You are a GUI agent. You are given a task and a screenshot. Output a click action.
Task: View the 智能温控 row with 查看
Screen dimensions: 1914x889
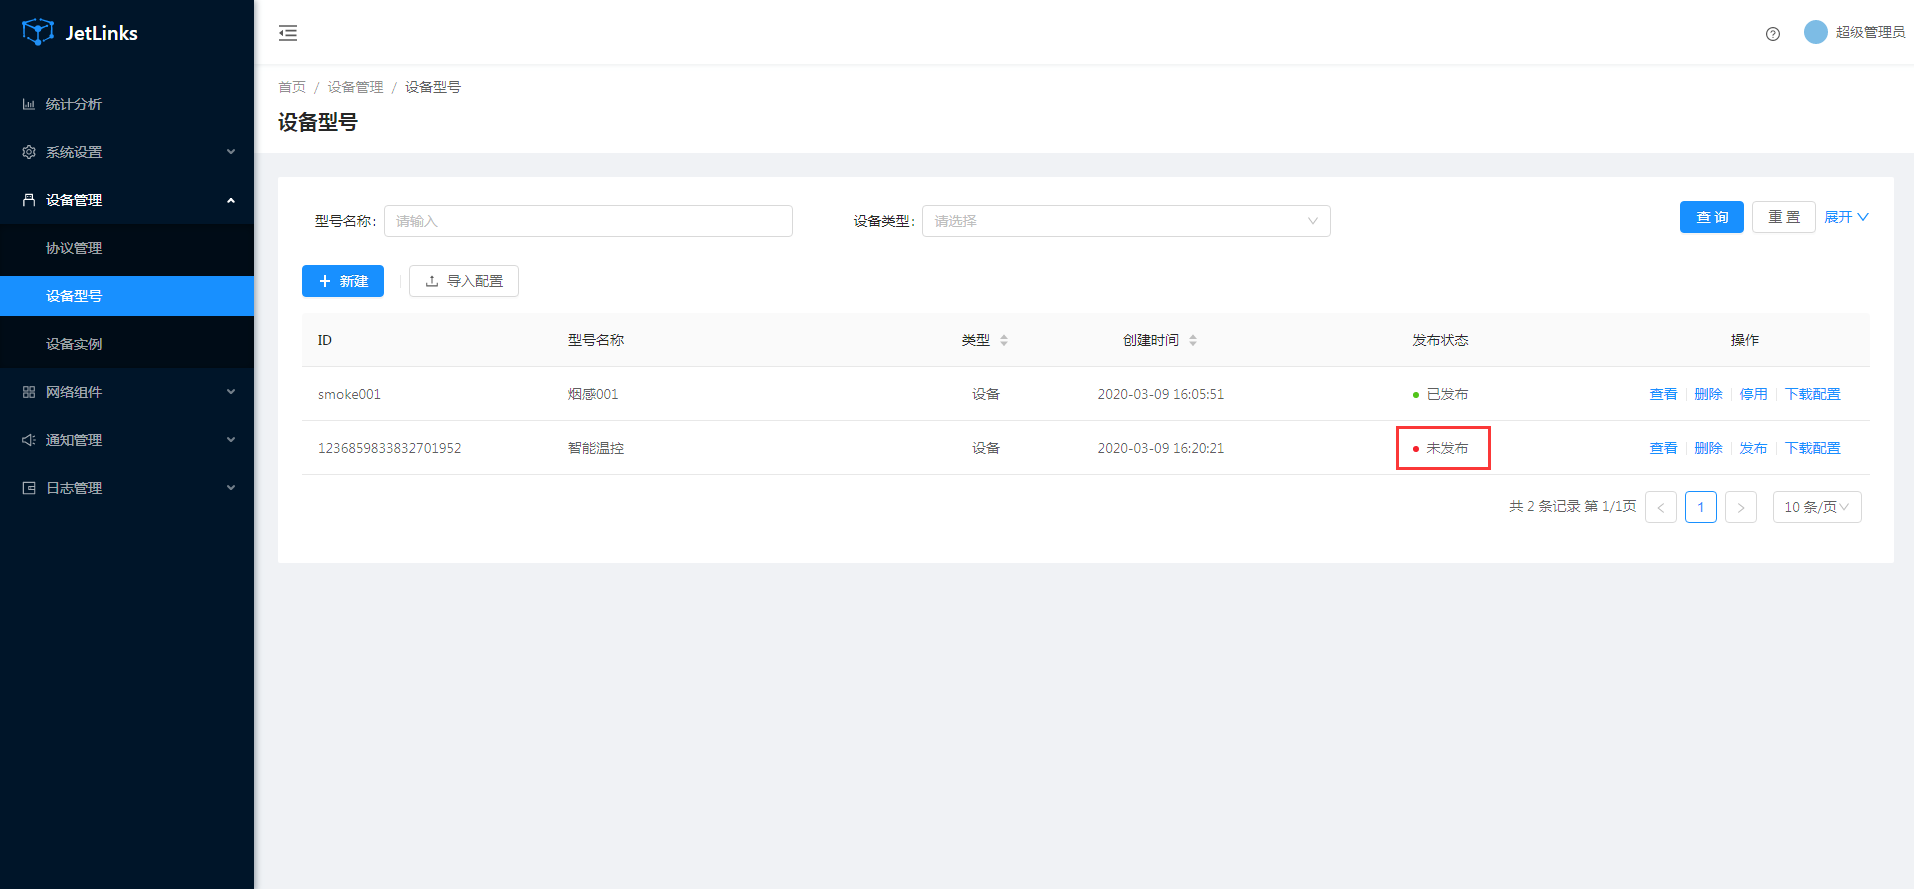tap(1663, 448)
